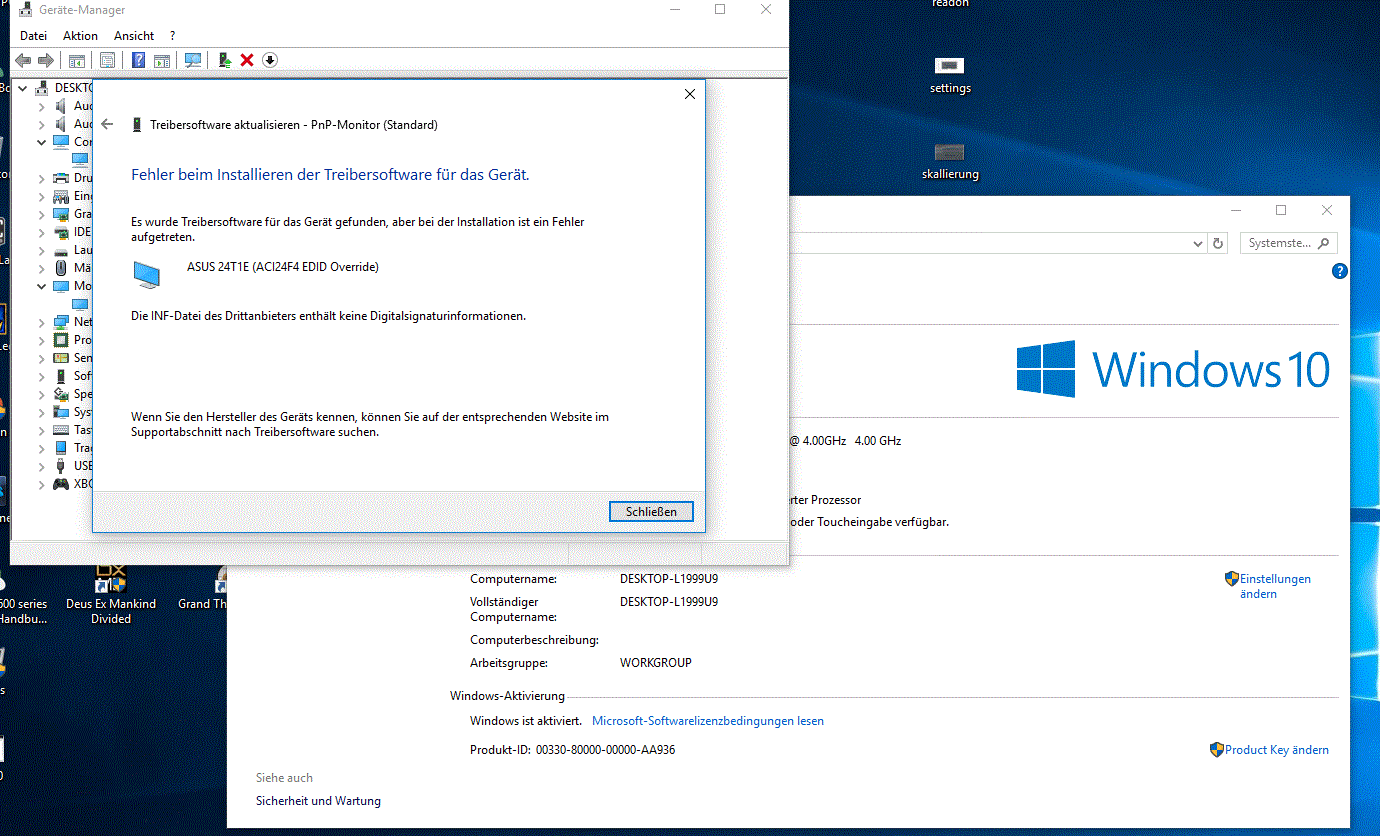The image size is (1380, 836).
Task: Open the ? help menu
Action: [x=172, y=35]
